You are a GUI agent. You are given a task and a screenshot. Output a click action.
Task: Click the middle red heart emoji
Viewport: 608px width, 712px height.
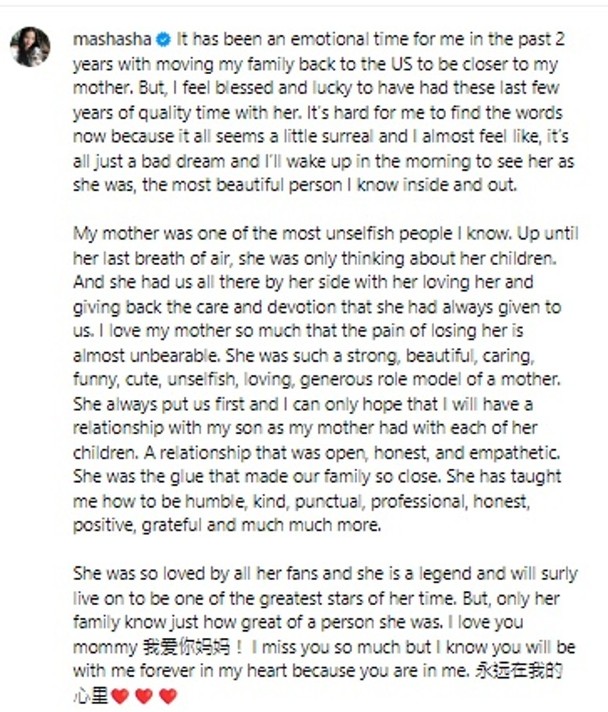pos(144,696)
